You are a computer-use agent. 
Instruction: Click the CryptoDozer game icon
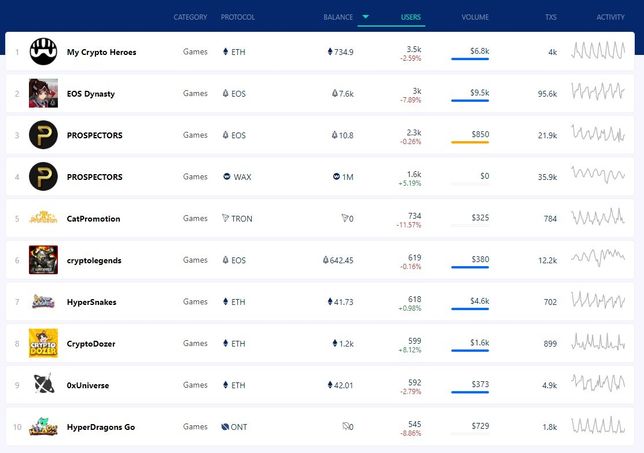(x=43, y=343)
